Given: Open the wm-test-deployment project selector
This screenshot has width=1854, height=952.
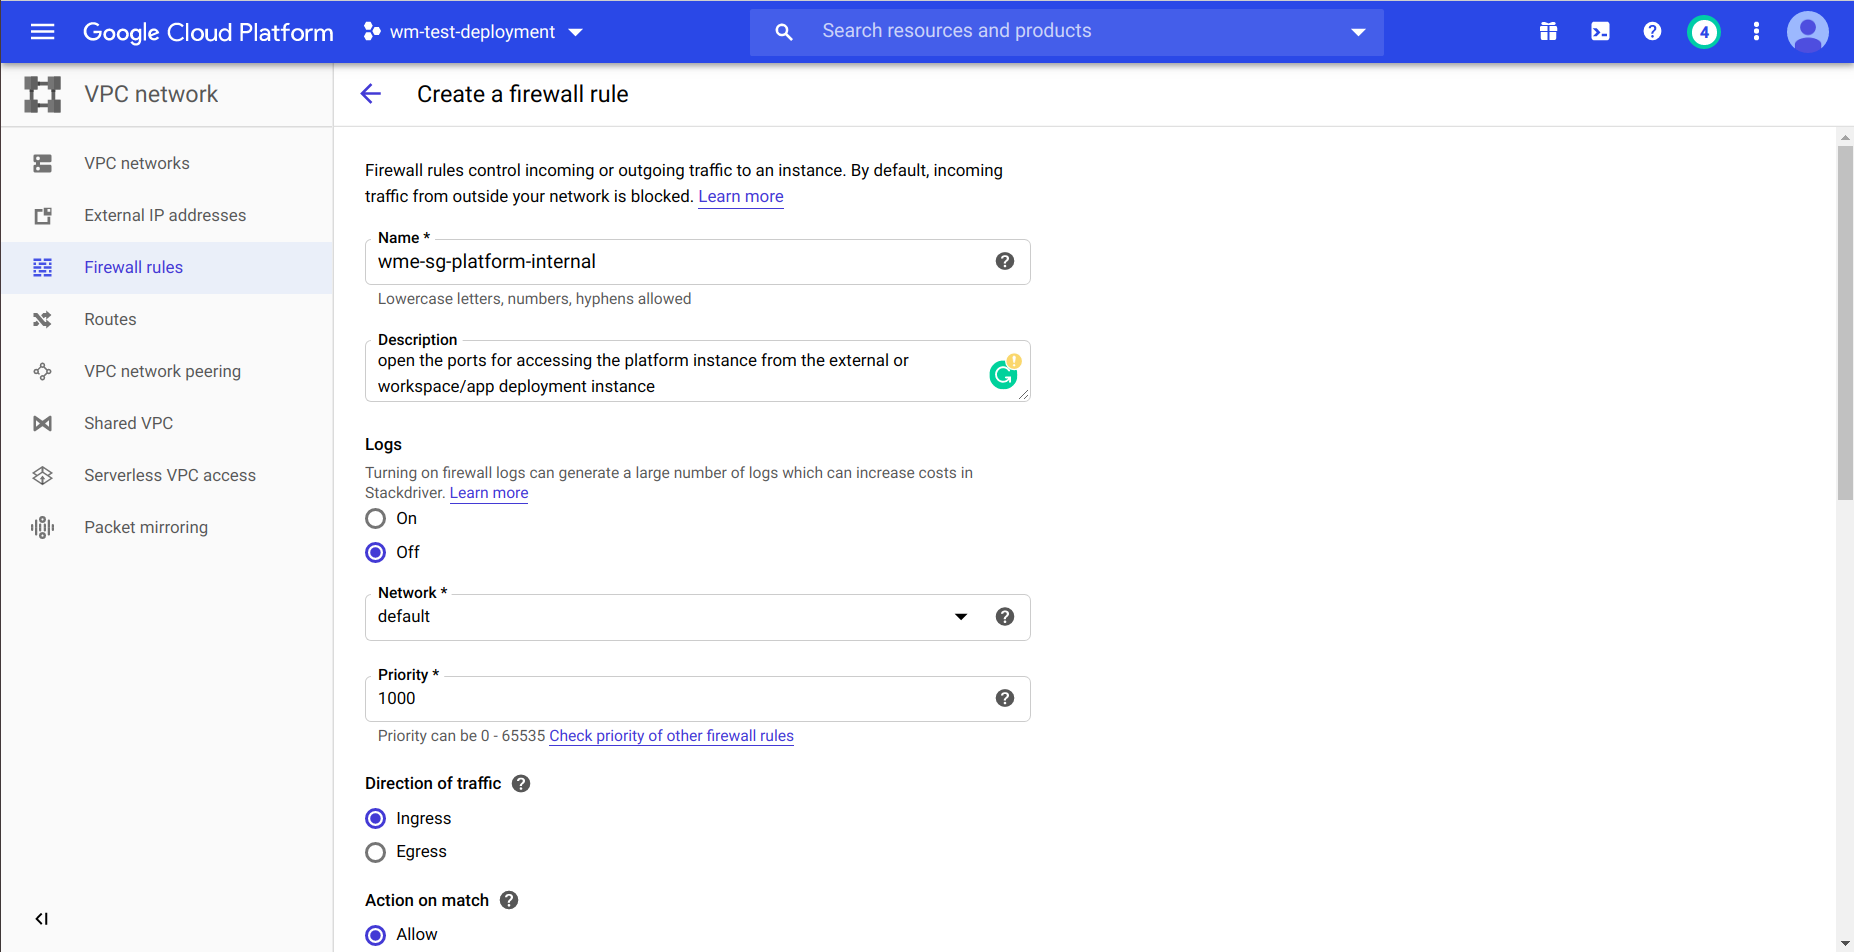Looking at the screenshot, I should [473, 32].
